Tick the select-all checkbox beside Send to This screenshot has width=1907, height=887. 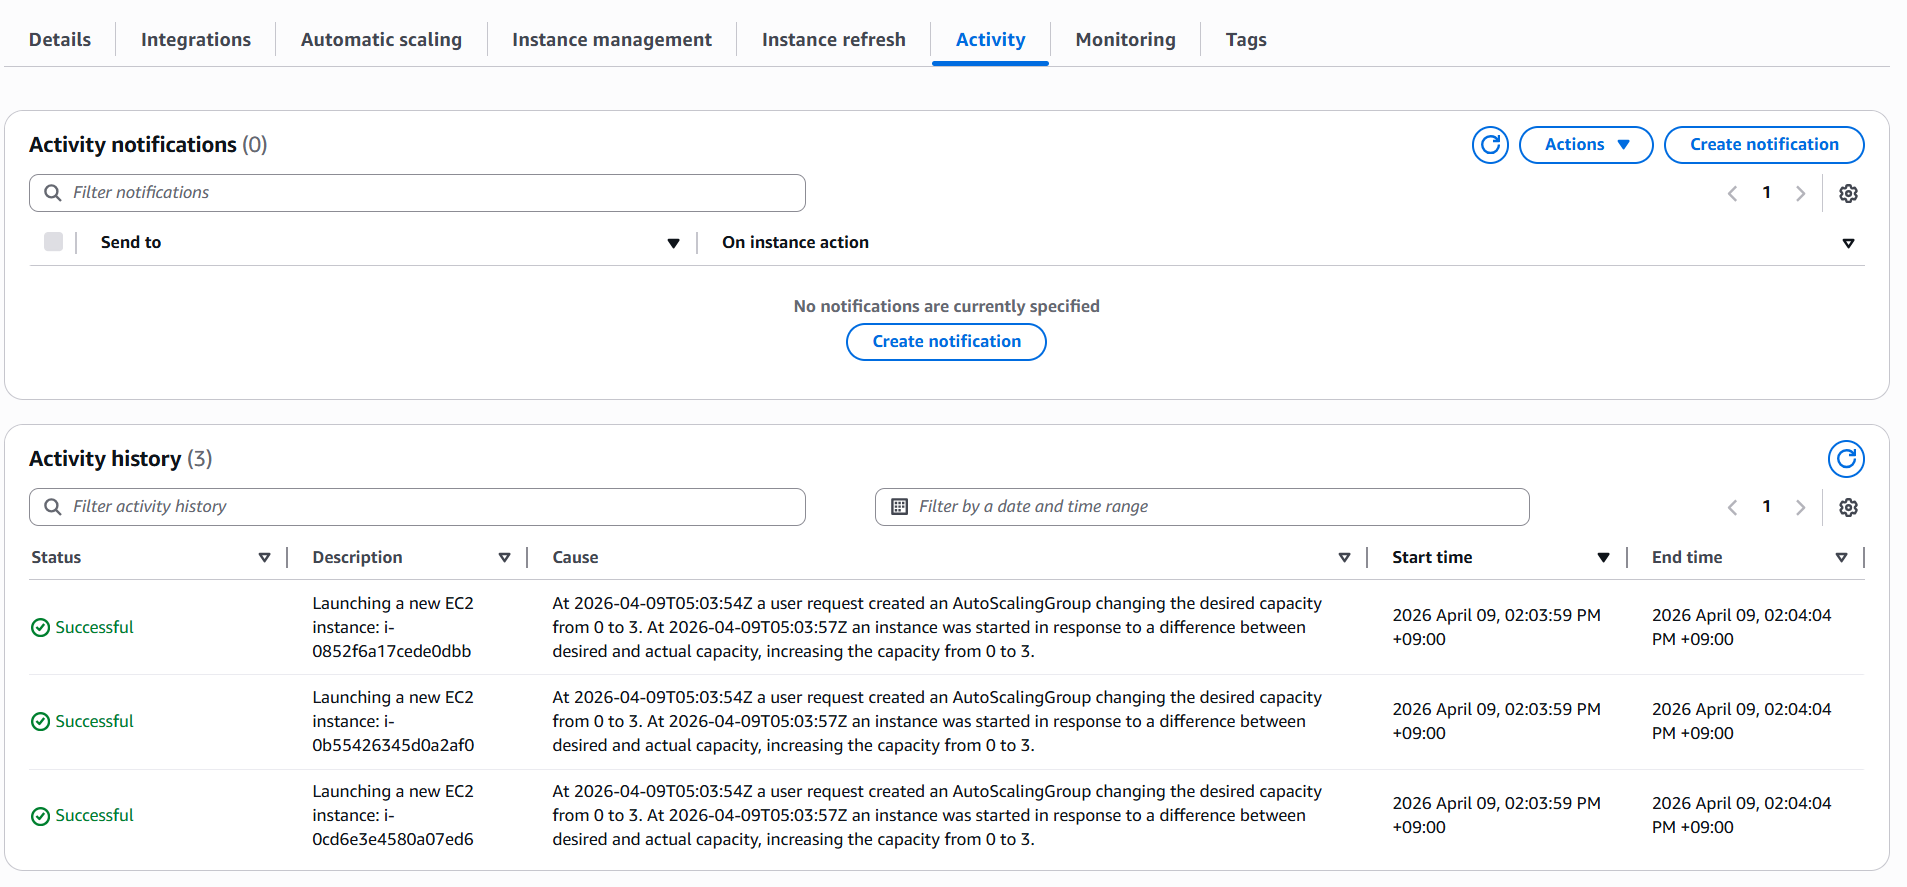click(54, 242)
